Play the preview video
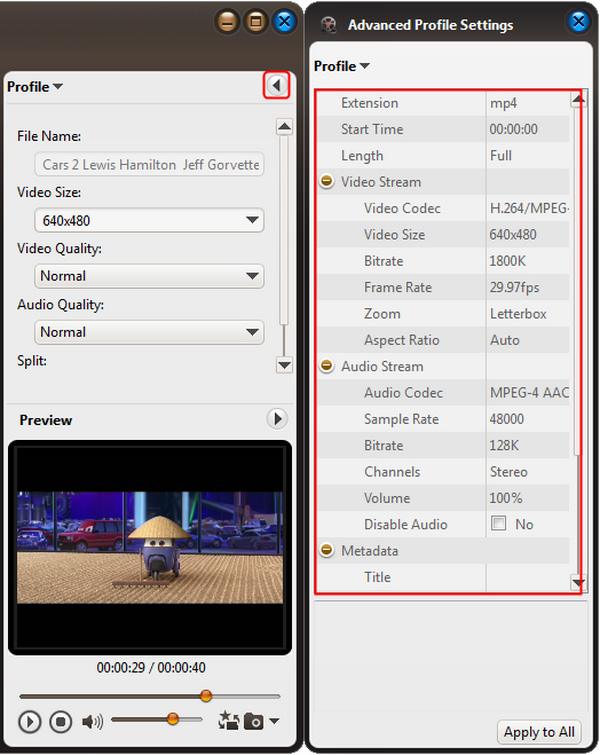Screen dimensions: 600x755 (29, 722)
